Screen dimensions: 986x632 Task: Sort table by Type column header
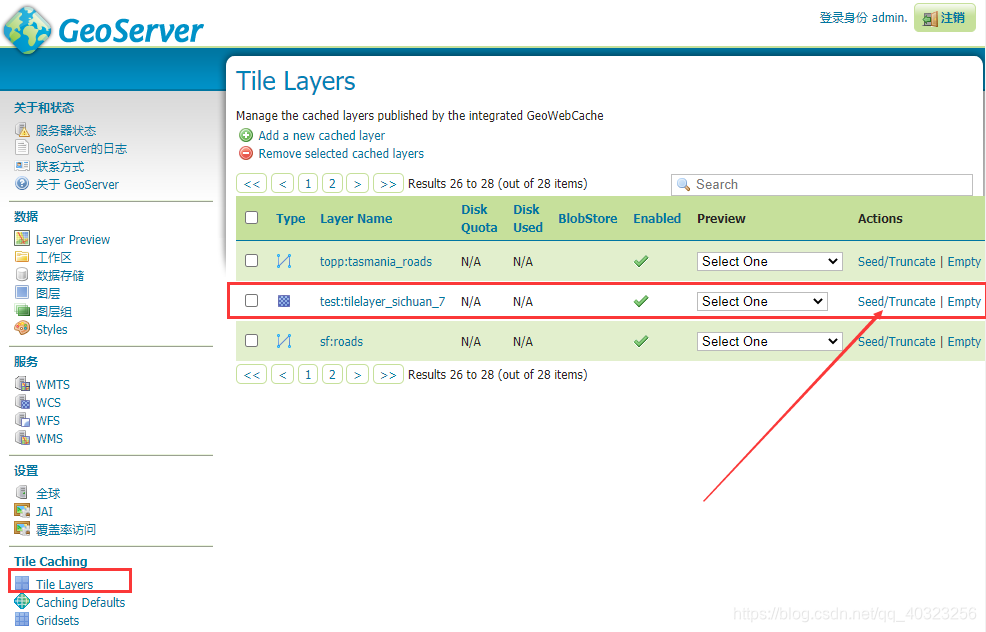point(290,218)
